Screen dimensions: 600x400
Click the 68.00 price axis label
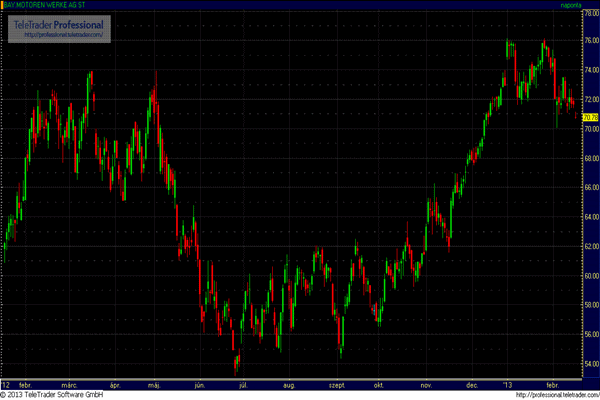point(589,159)
